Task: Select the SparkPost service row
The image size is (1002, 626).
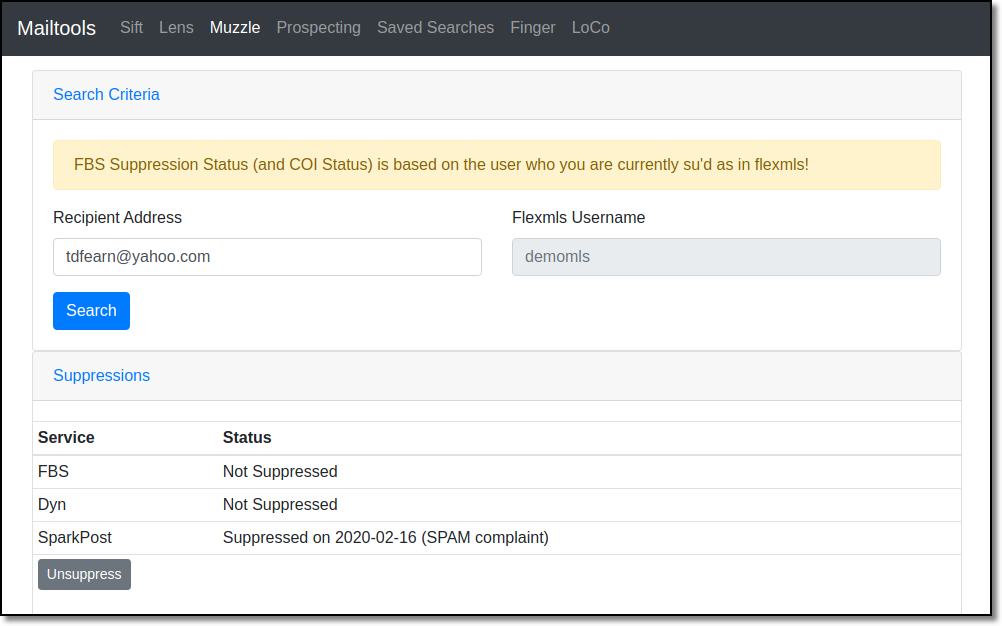Action: pyautogui.click(x=497, y=538)
